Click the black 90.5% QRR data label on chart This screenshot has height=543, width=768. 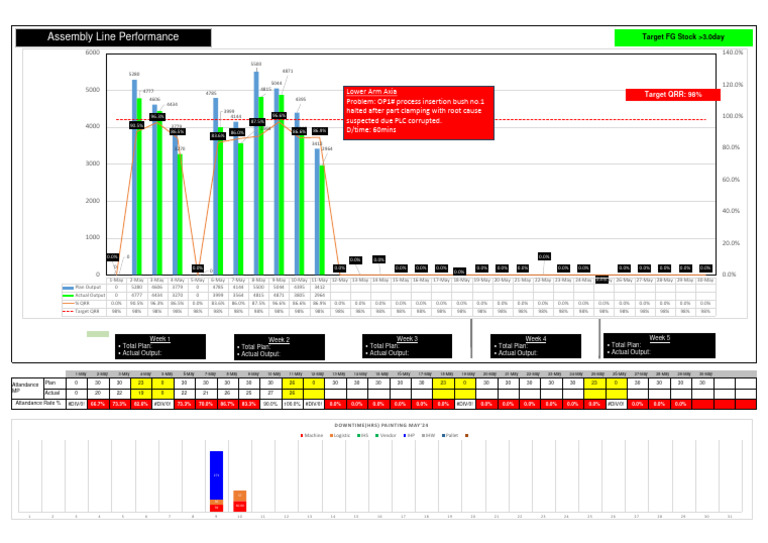coord(137,125)
